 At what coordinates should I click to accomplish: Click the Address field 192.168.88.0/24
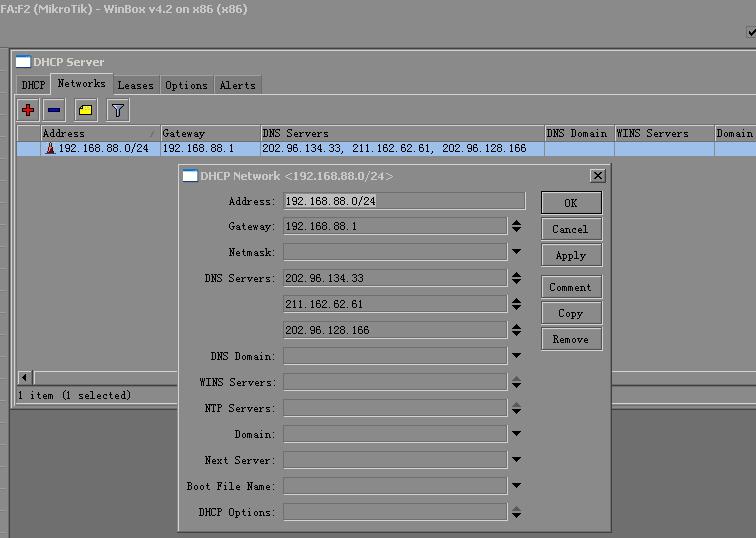click(404, 201)
